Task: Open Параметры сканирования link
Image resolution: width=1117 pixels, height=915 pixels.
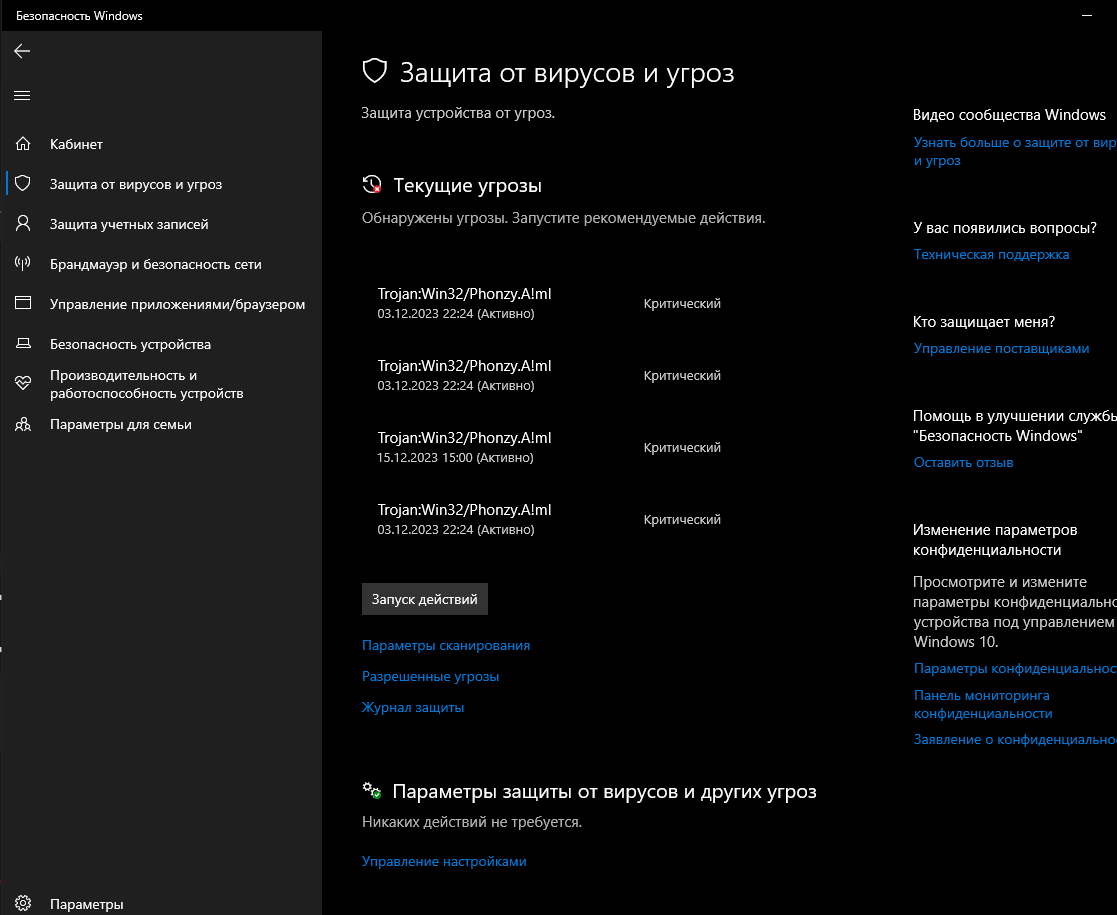Action: (x=446, y=645)
